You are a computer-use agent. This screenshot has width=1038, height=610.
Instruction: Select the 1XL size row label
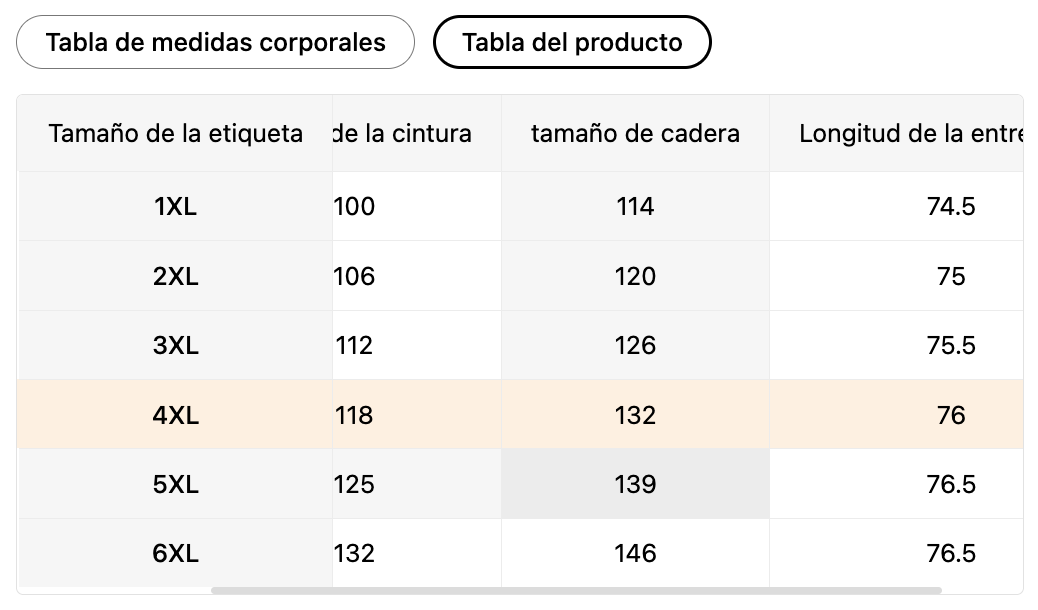(176, 207)
